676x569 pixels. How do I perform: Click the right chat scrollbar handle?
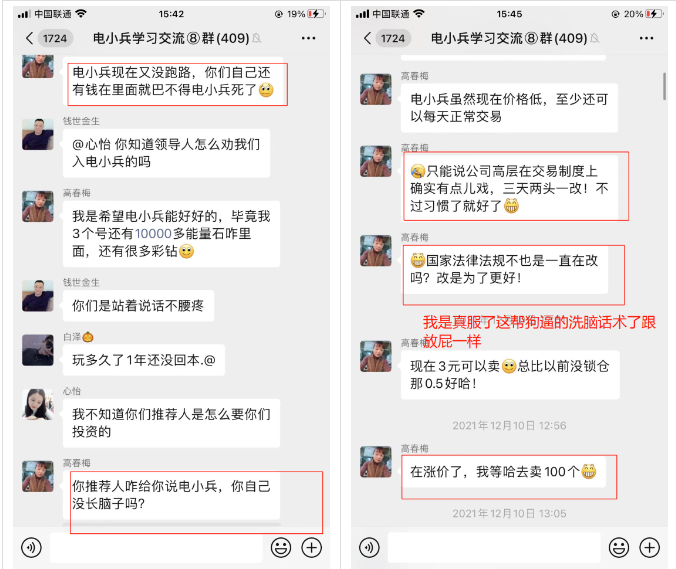pyautogui.click(x=664, y=86)
